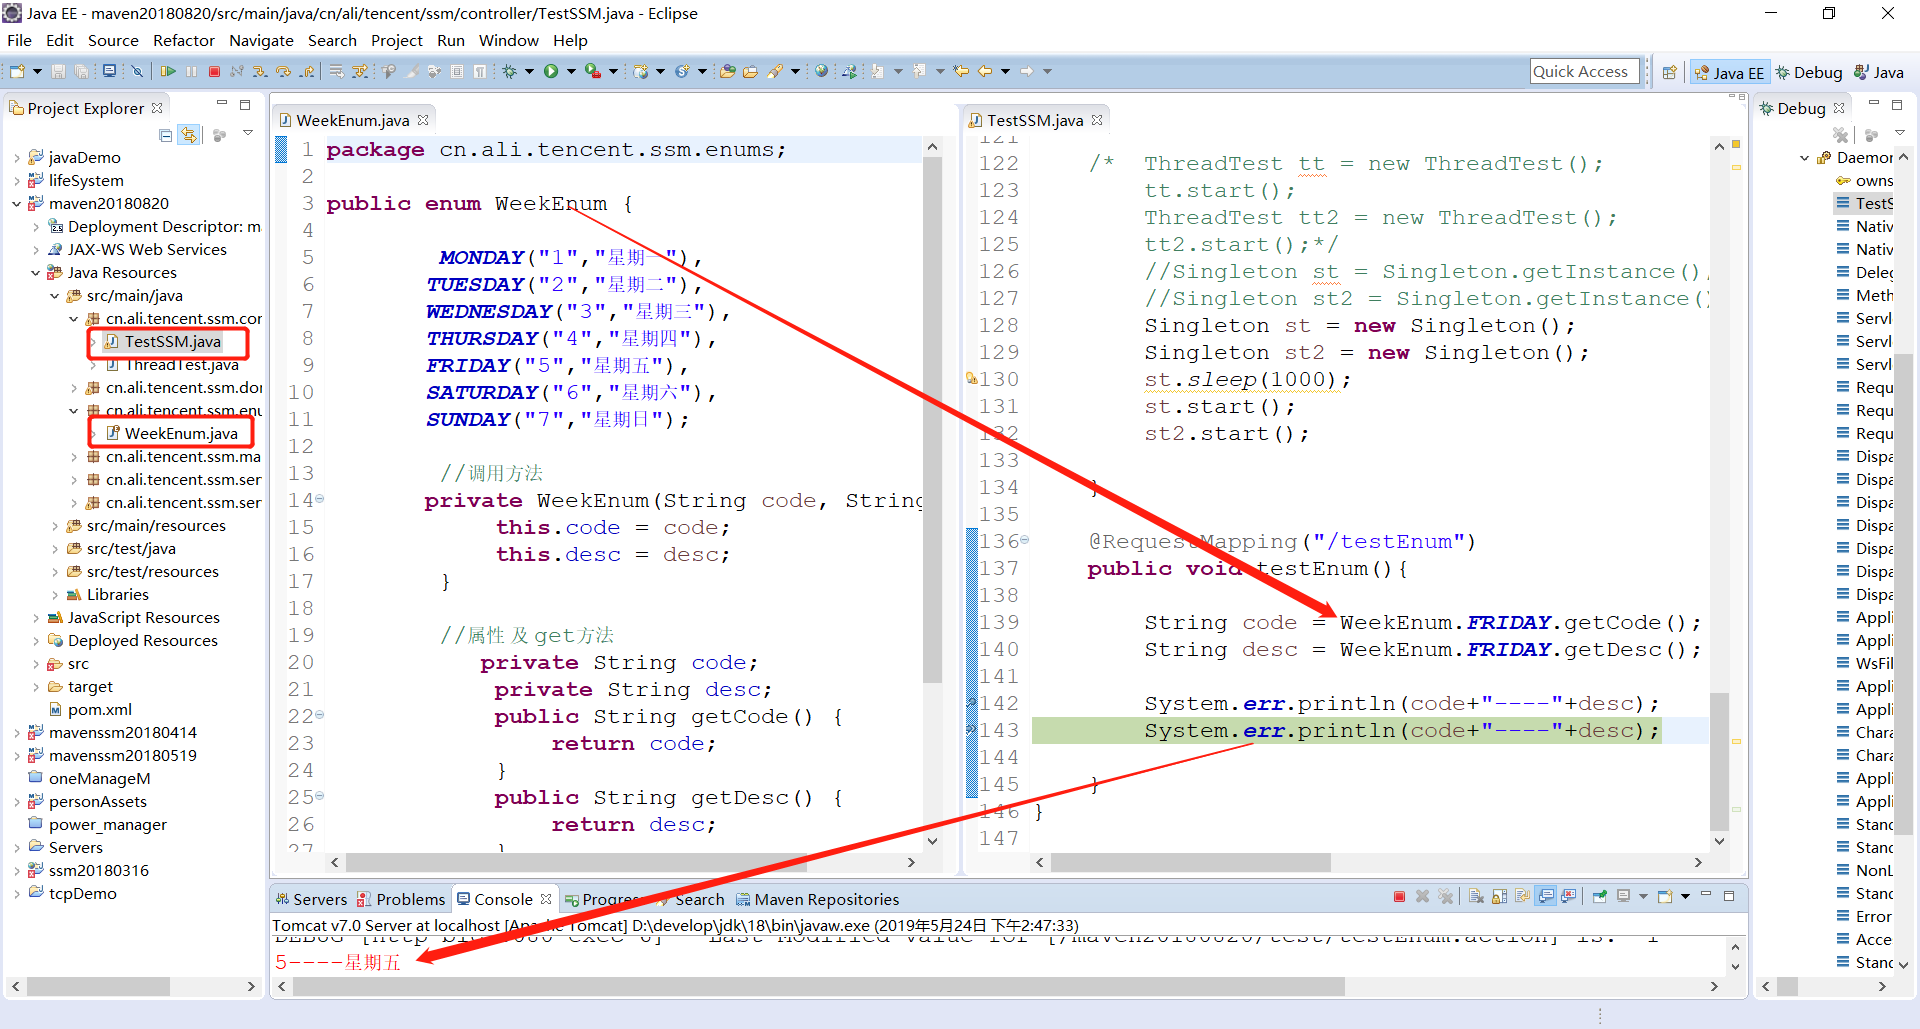
Task: Toggle Skip All Breakpoints
Action: [x=137, y=71]
